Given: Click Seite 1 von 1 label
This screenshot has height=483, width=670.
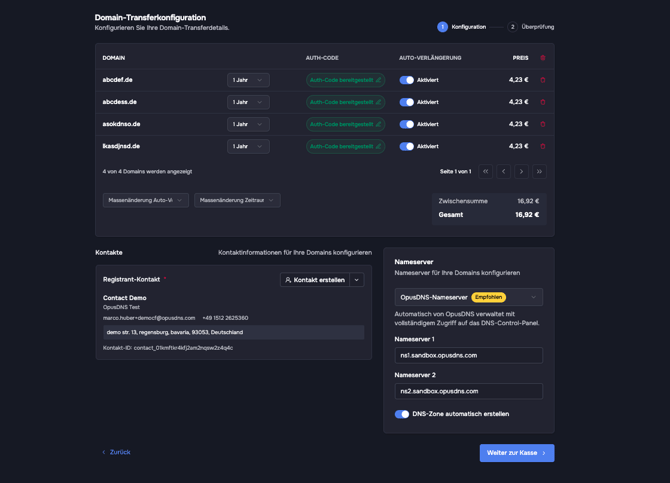Looking at the screenshot, I should click(455, 171).
